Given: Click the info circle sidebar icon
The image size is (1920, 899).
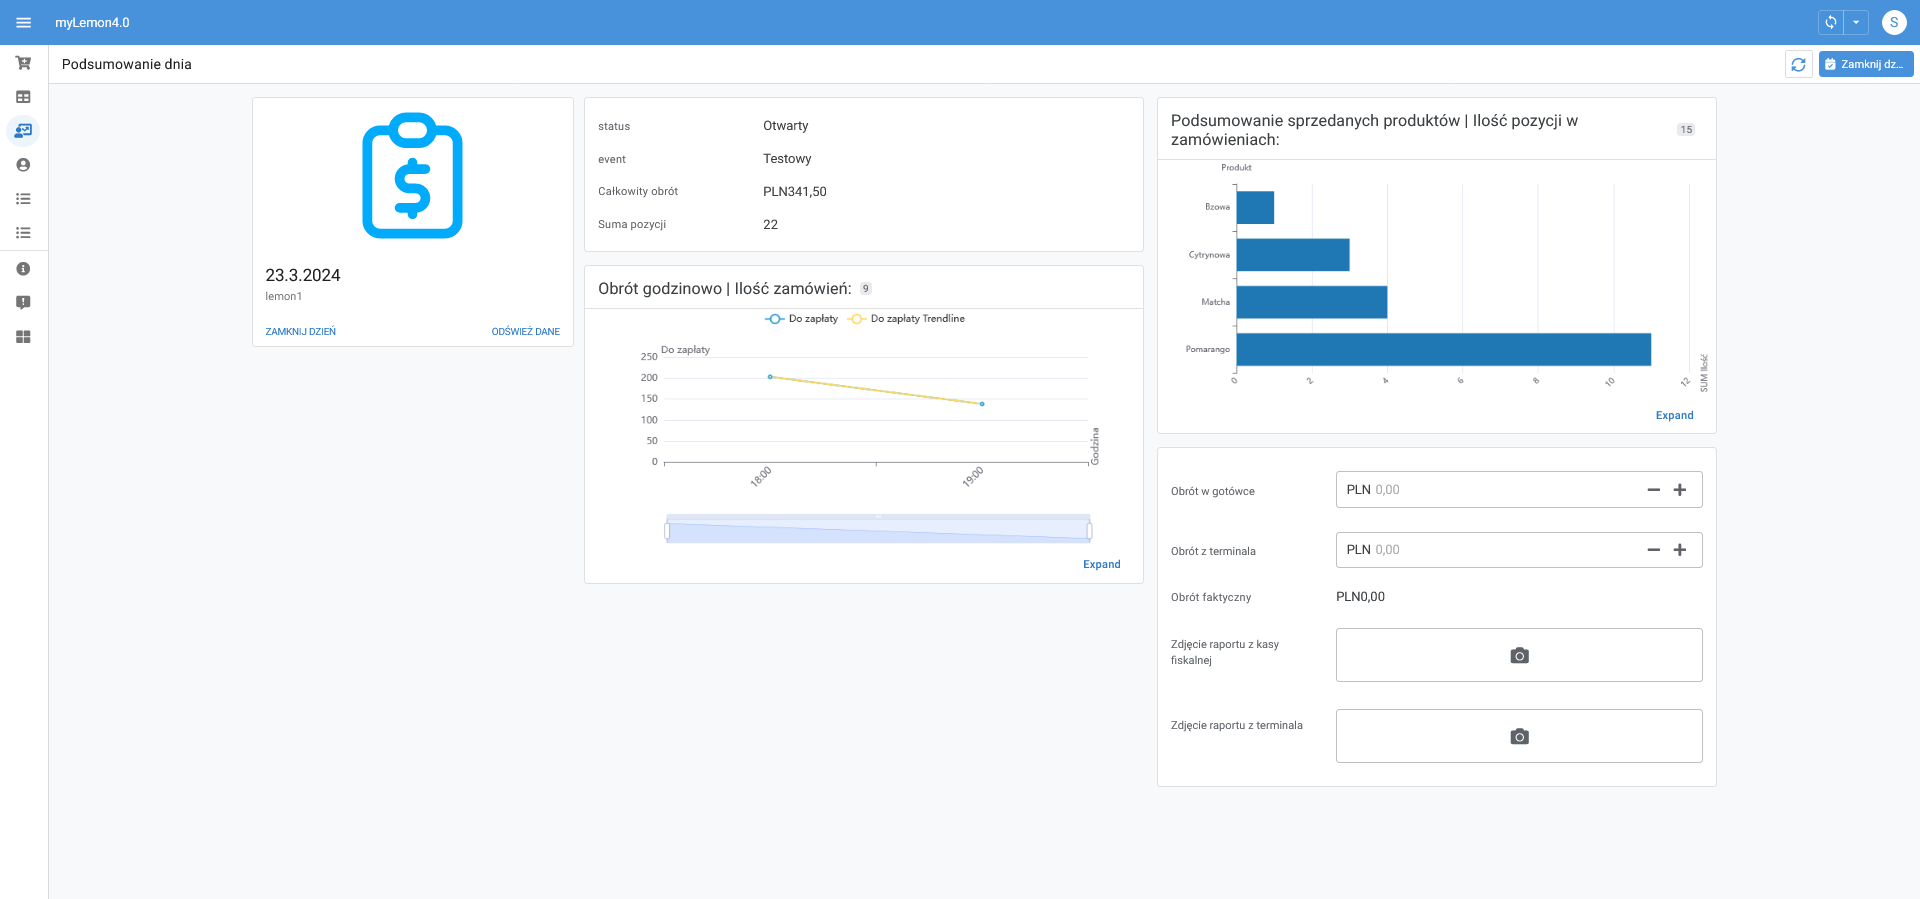Looking at the screenshot, I should (23, 269).
